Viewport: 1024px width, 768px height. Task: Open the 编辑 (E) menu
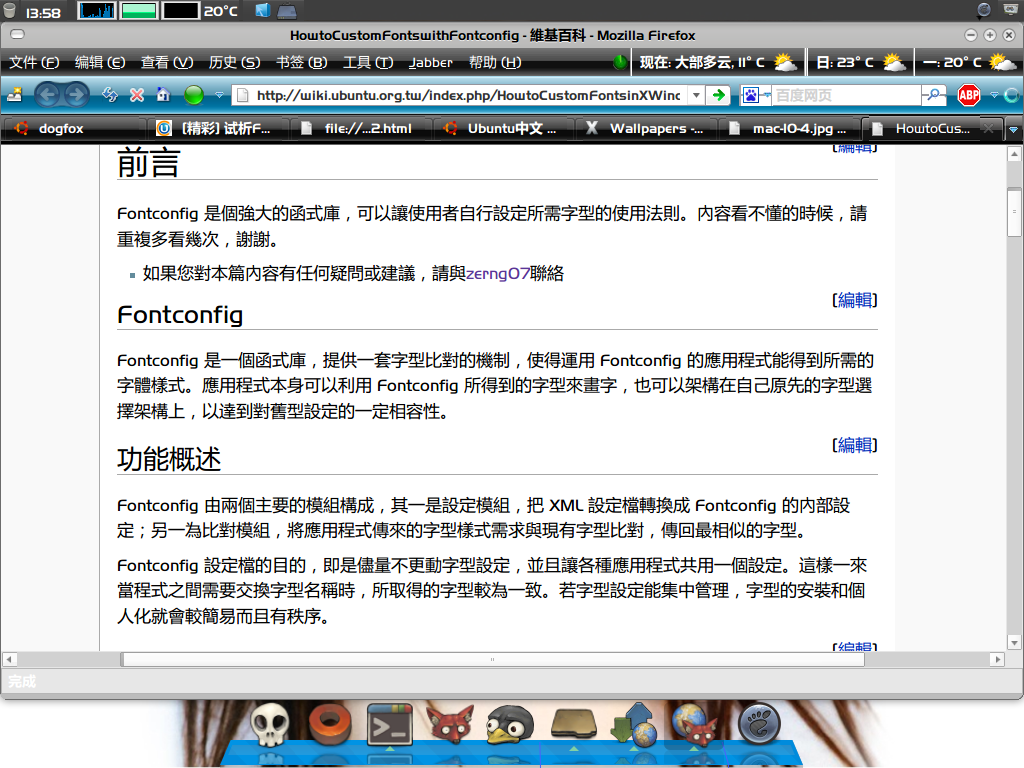click(100, 63)
